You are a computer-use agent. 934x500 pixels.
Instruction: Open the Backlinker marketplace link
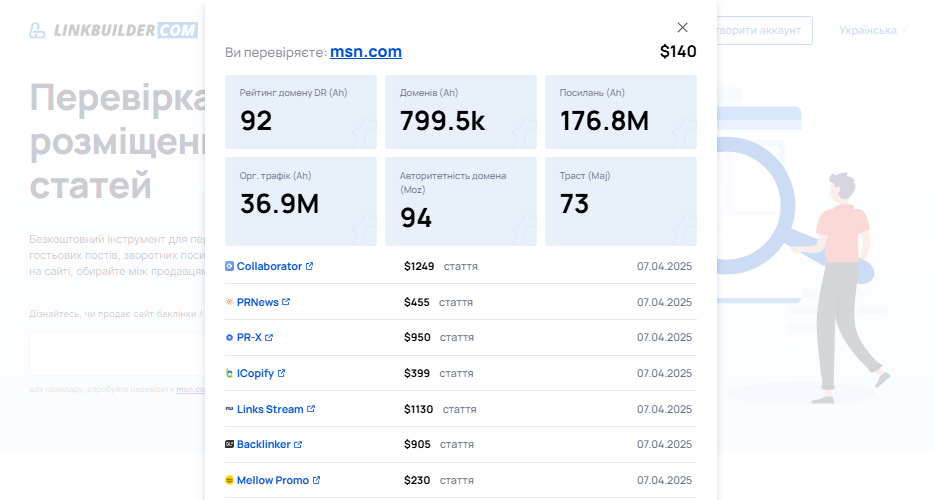point(263,445)
